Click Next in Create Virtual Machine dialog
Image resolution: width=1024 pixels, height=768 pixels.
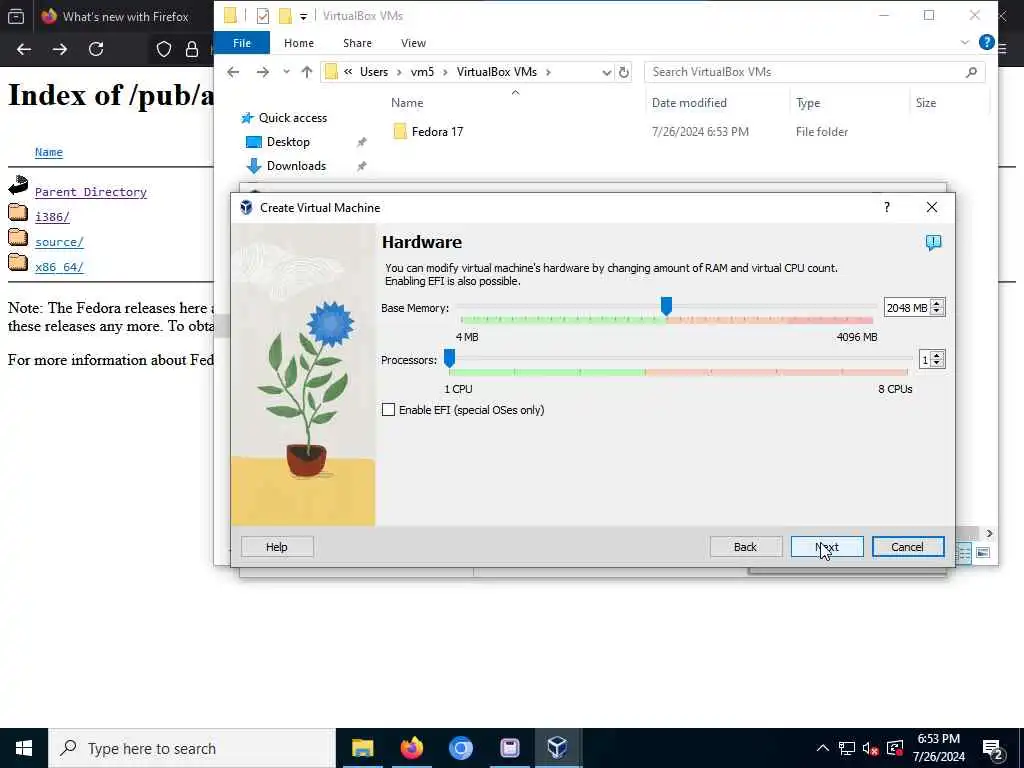click(827, 547)
